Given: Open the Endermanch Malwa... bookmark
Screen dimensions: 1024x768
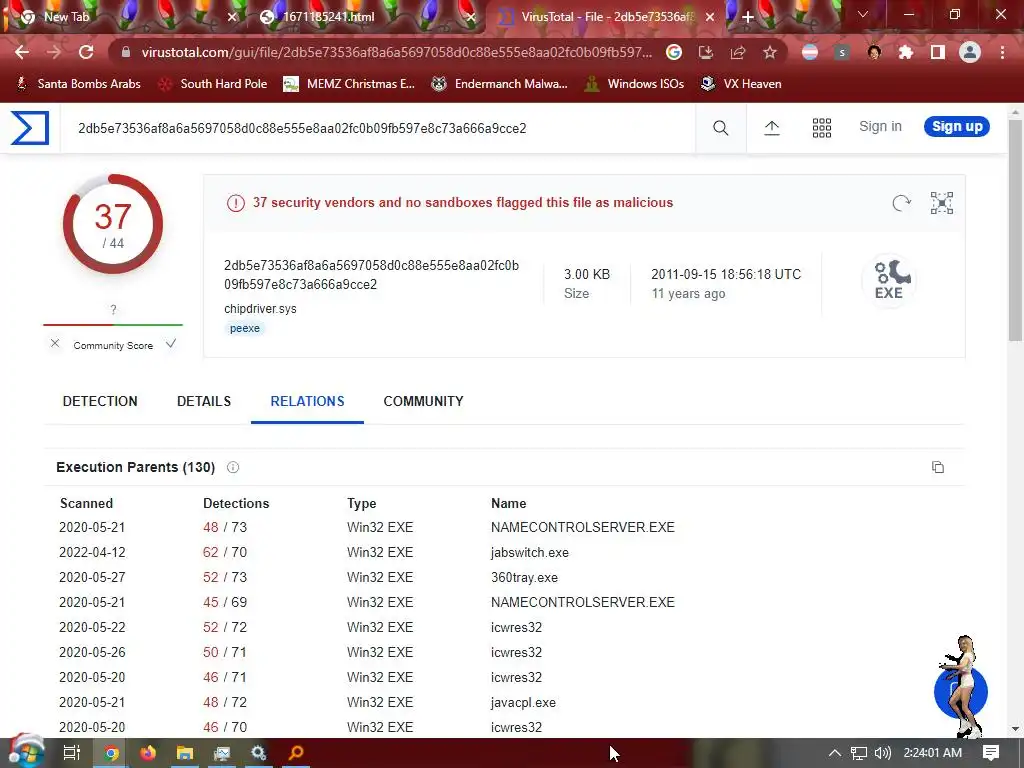Looking at the screenshot, I should pos(500,84).
